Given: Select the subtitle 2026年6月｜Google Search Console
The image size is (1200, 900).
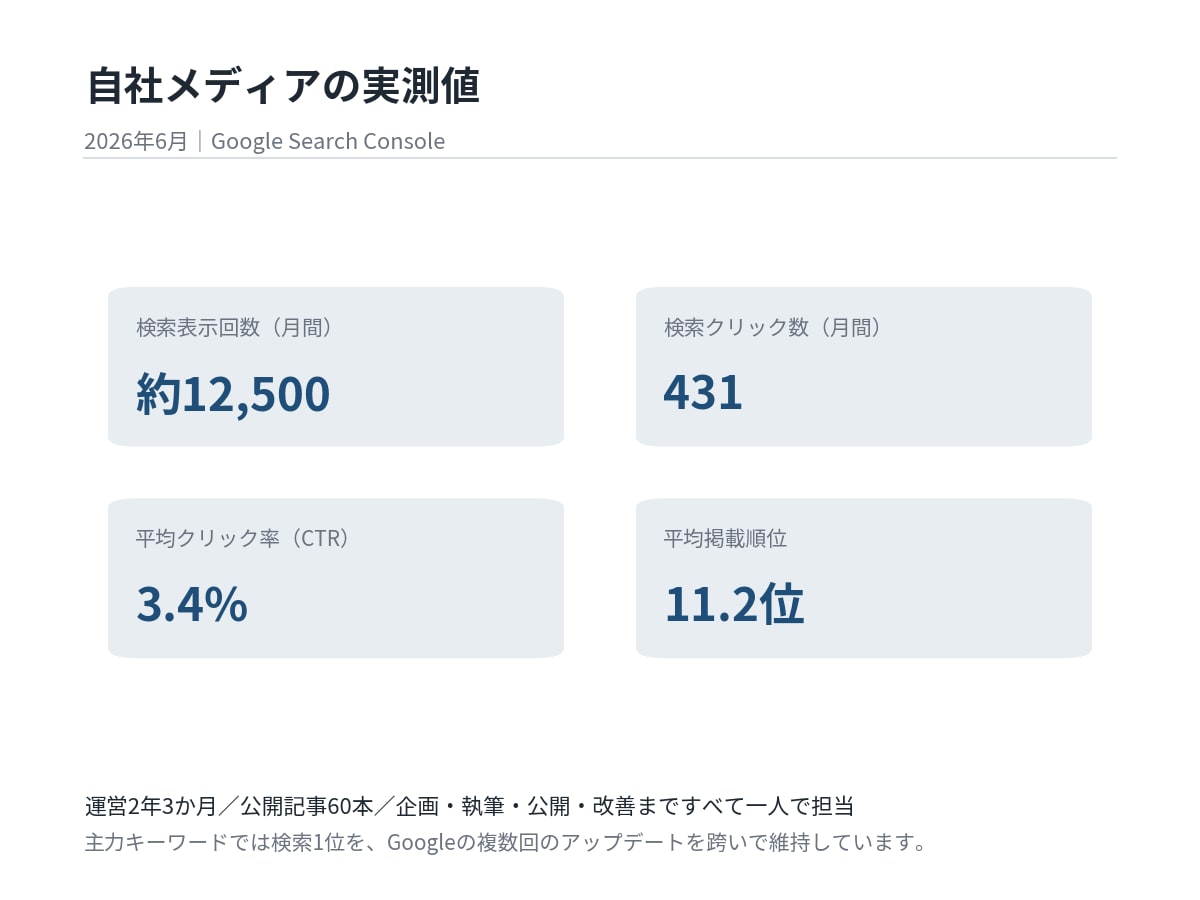Looking at the screenshot, I should point(264,141).
